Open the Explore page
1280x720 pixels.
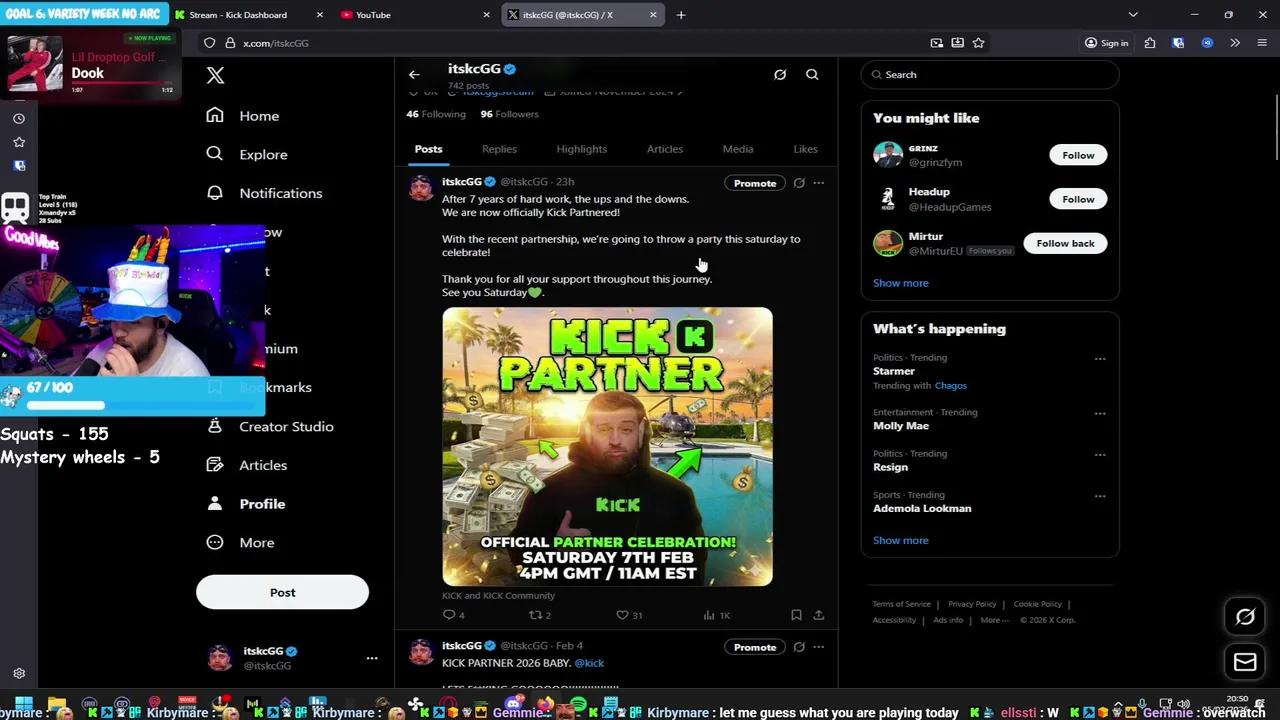click(x=247, y=154)
